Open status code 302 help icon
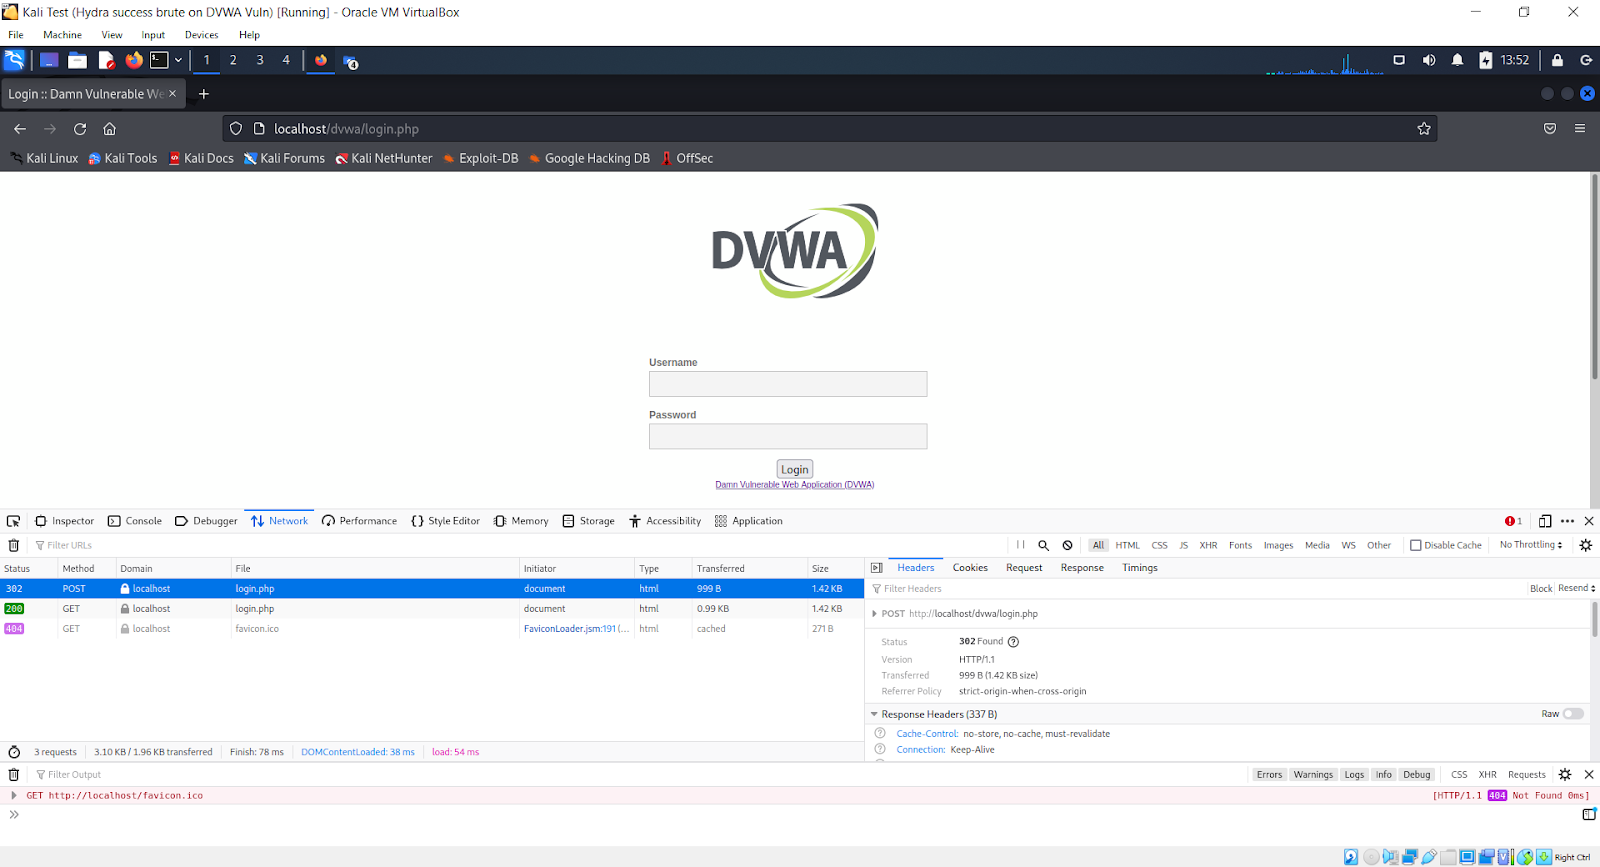 click(x=1013, y=642)
